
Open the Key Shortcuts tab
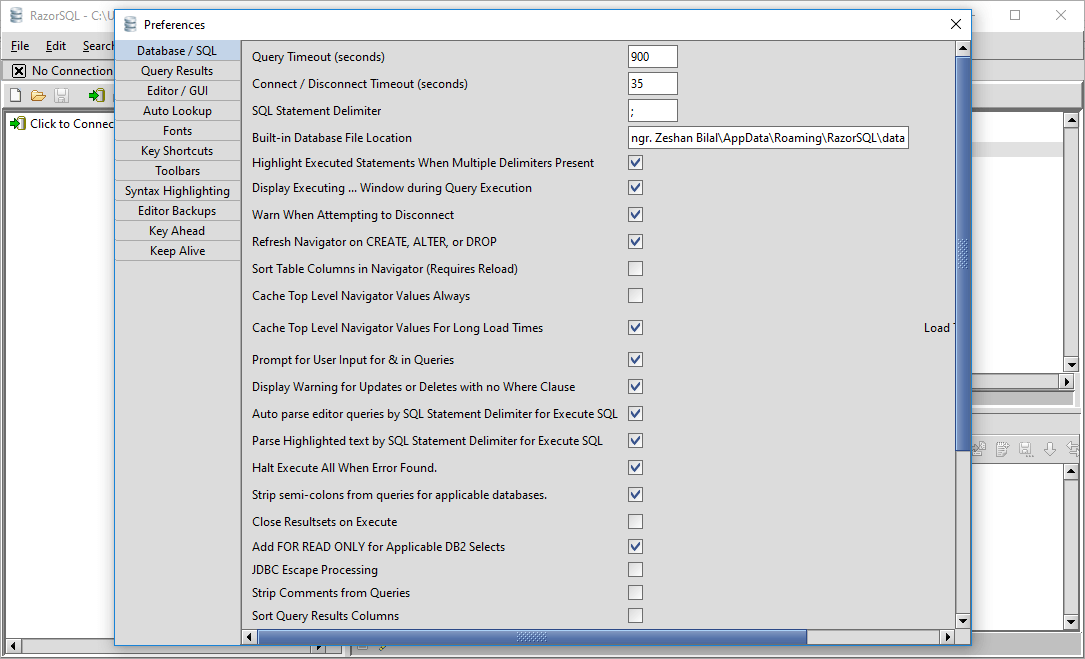click(177, 151)
